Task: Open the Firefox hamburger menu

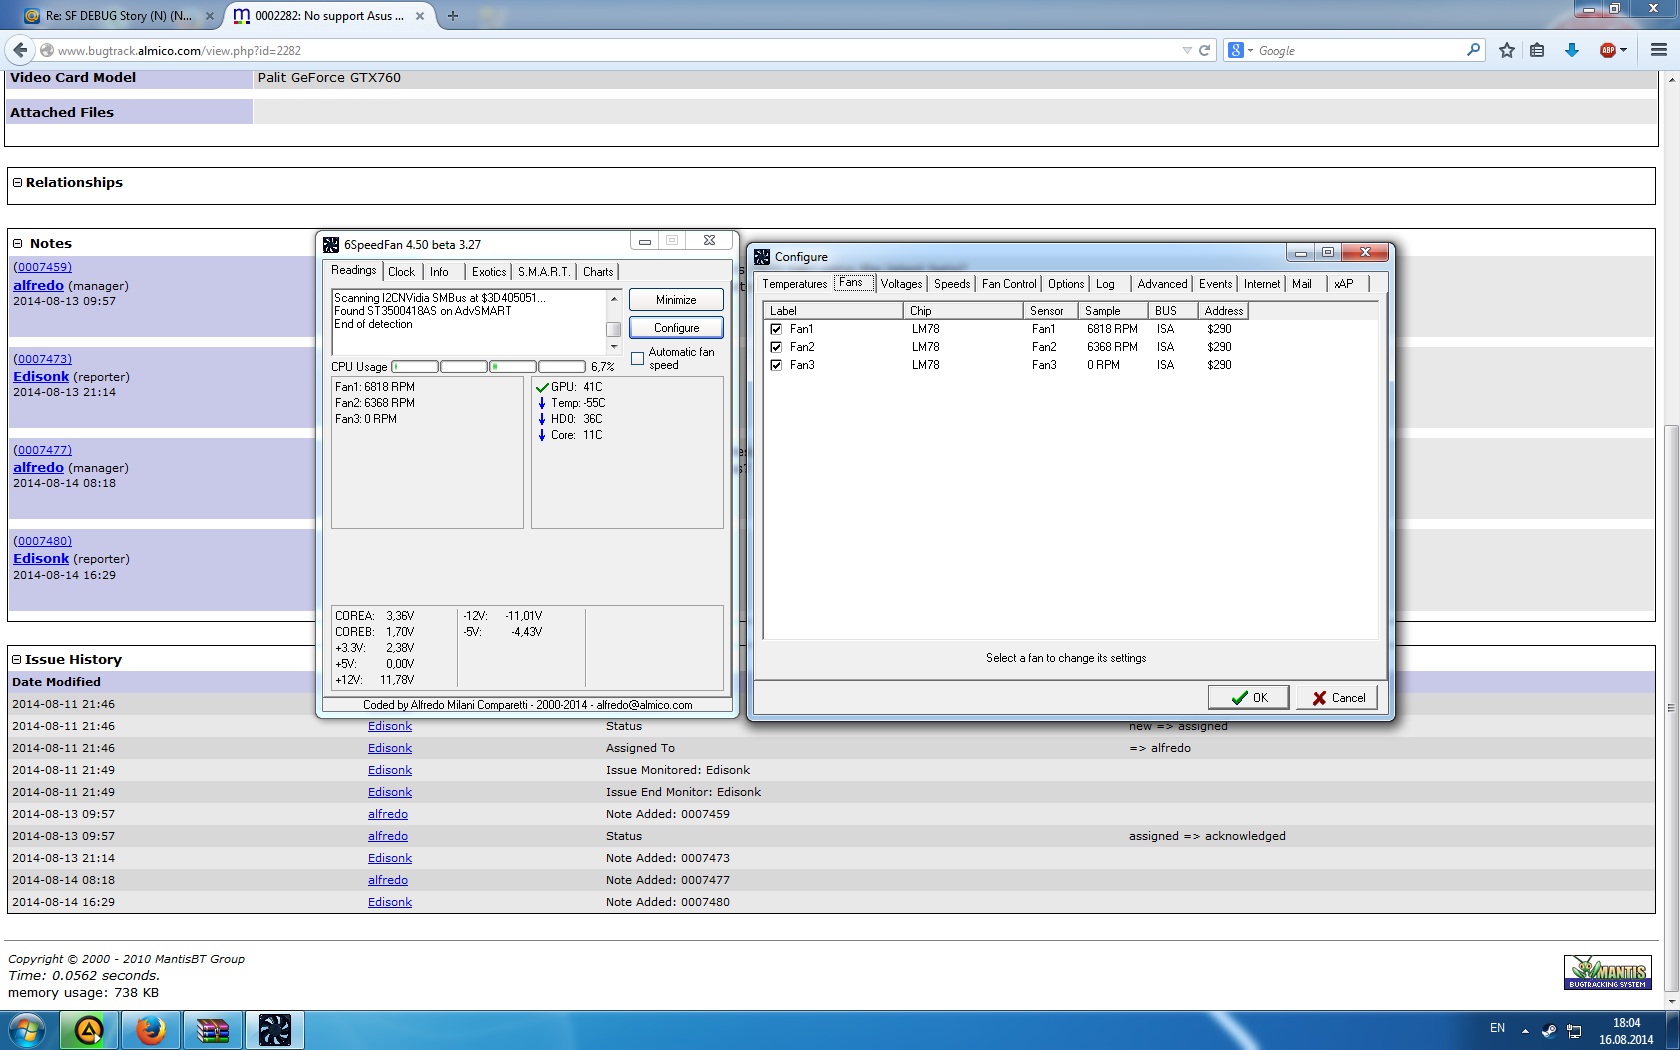Action: click(1659, 50)
